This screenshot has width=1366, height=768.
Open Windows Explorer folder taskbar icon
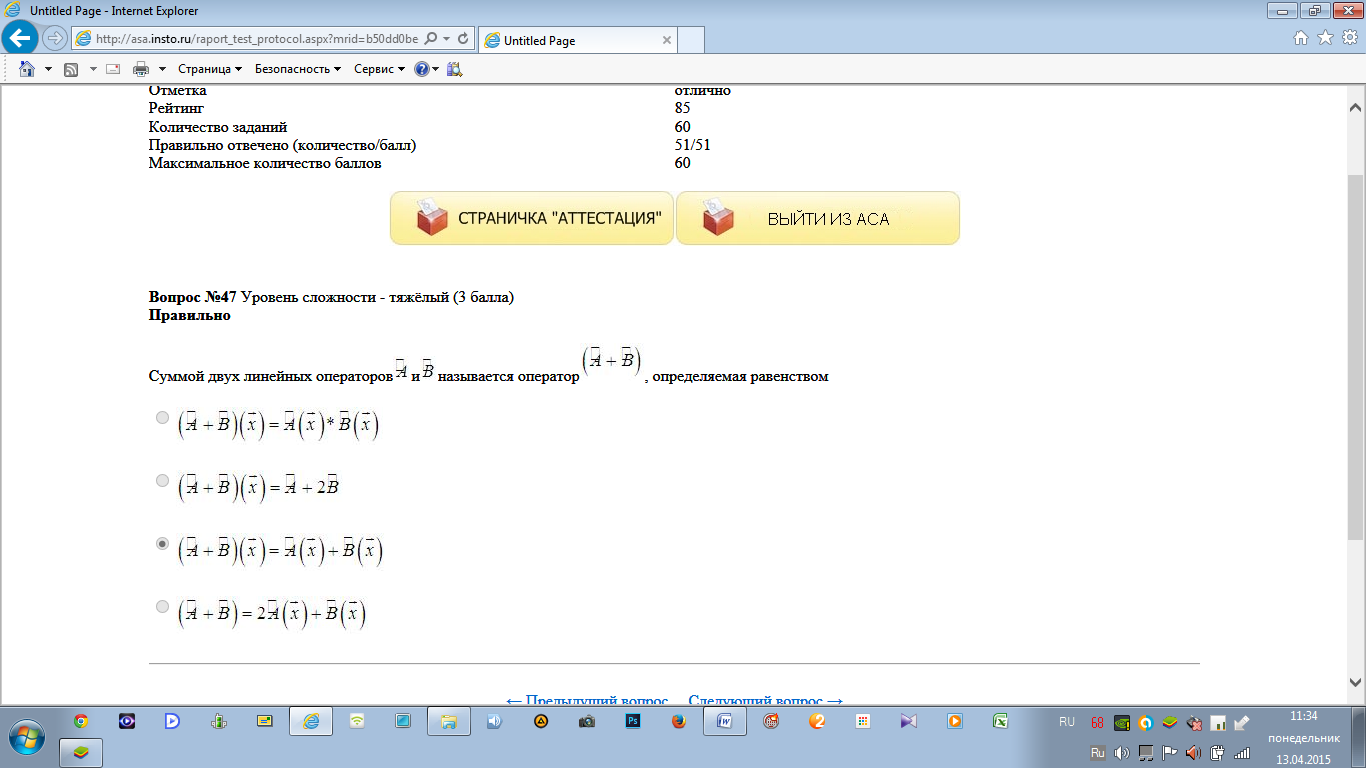tap(449, 721)
